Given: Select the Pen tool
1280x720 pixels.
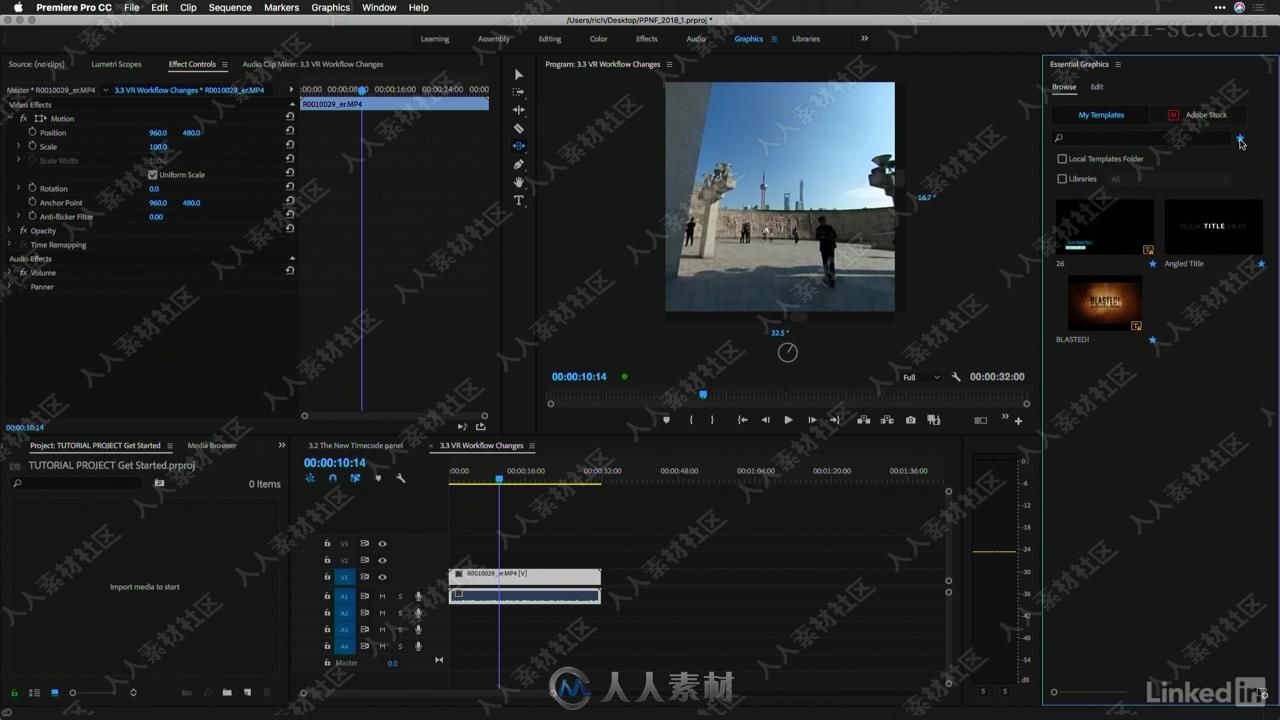Looking at the screenshot, I should click(518, 164).
